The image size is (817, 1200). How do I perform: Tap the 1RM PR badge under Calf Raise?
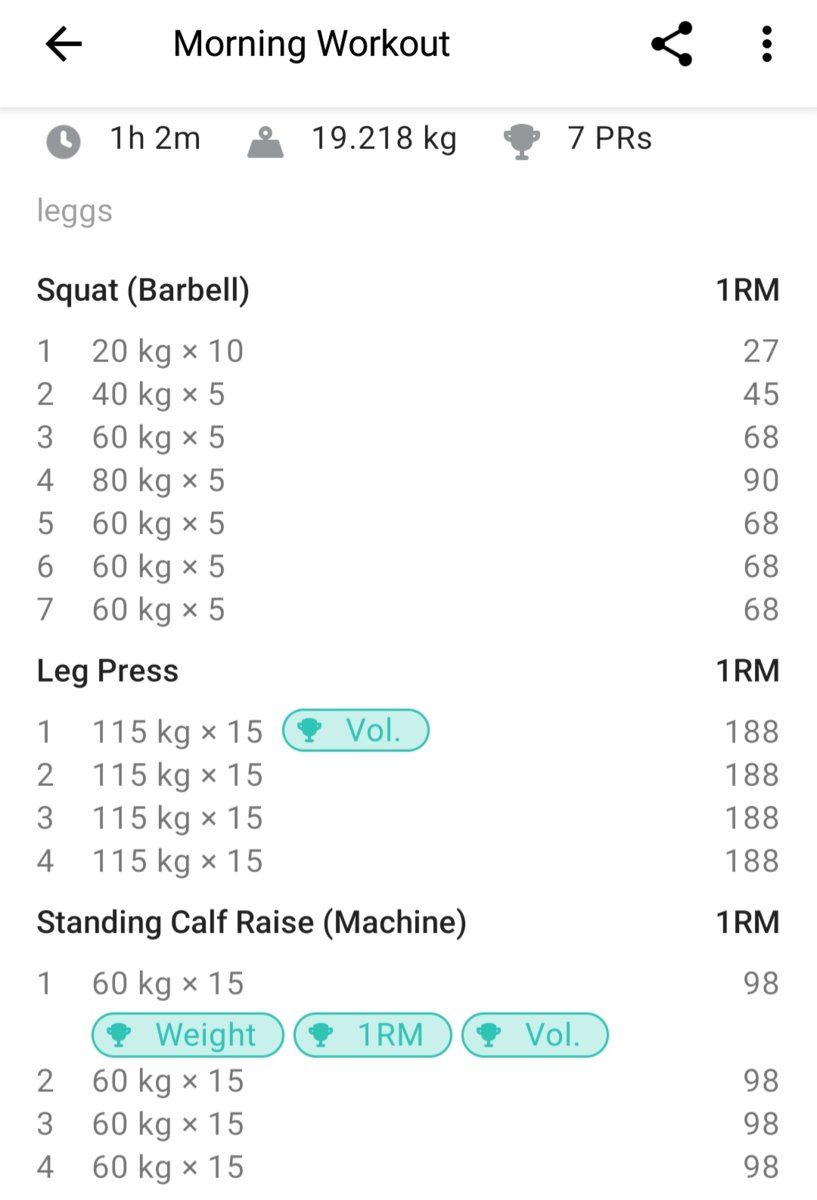click(x=372, y=1035)
